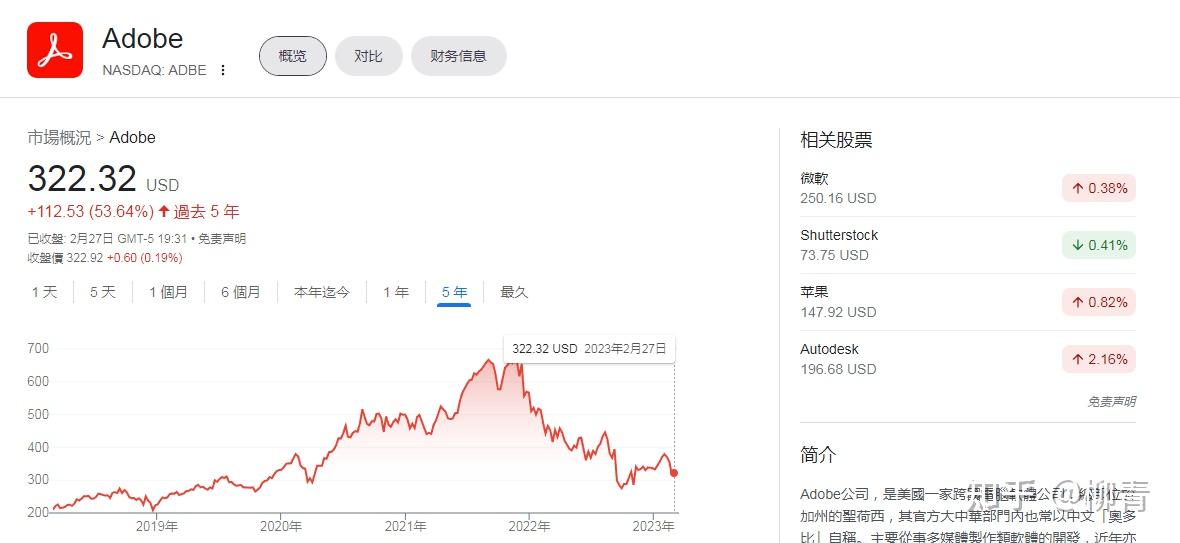
Task: Click the 73.75 USD Shutterstock price
Action: (x=835, y=255)
